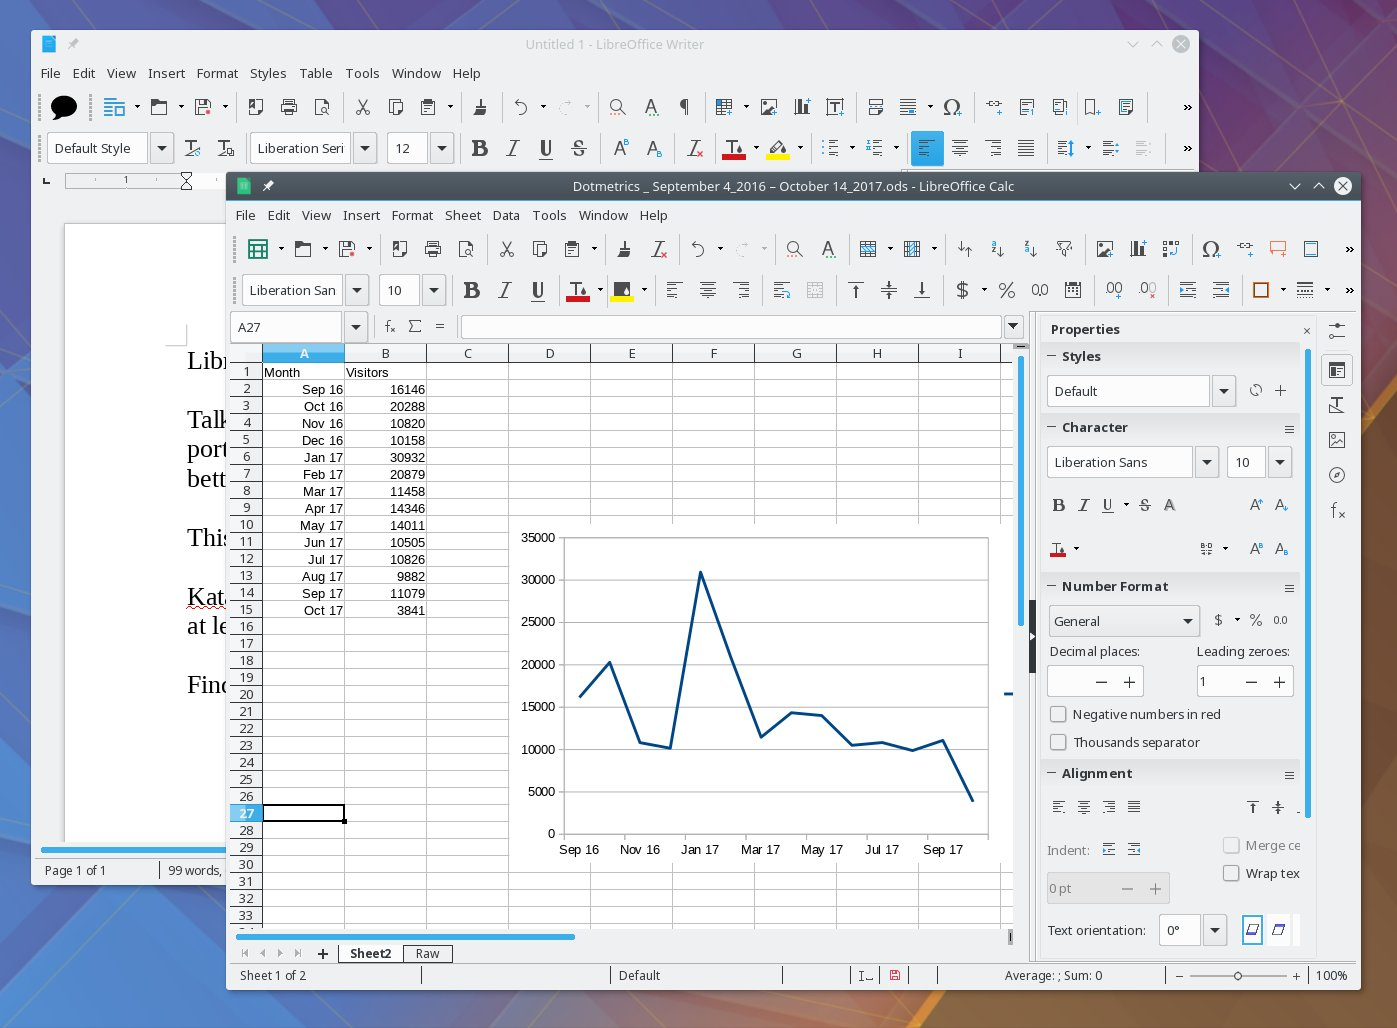
Task: Click inside the formula input line
Action: point(731,327)
